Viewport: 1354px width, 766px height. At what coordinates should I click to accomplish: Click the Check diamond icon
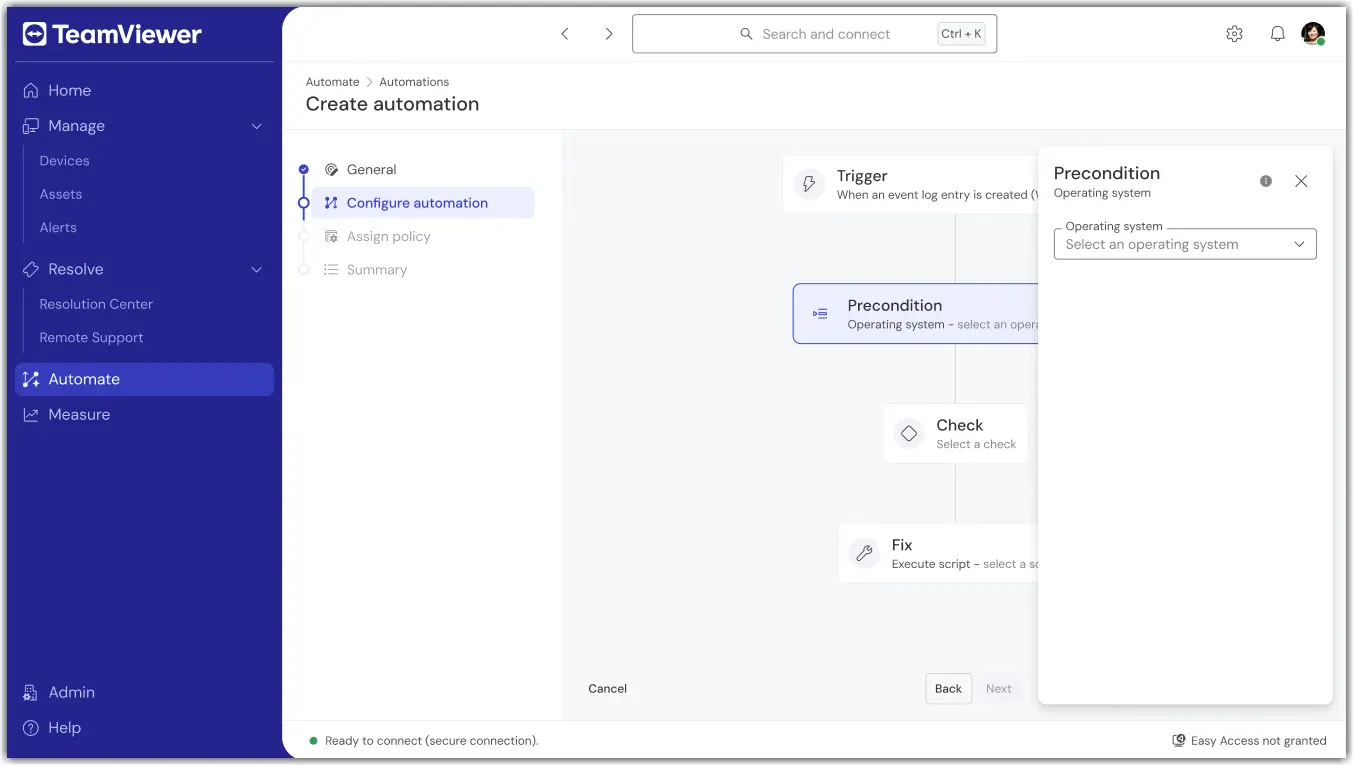click(x=909, y=434)
